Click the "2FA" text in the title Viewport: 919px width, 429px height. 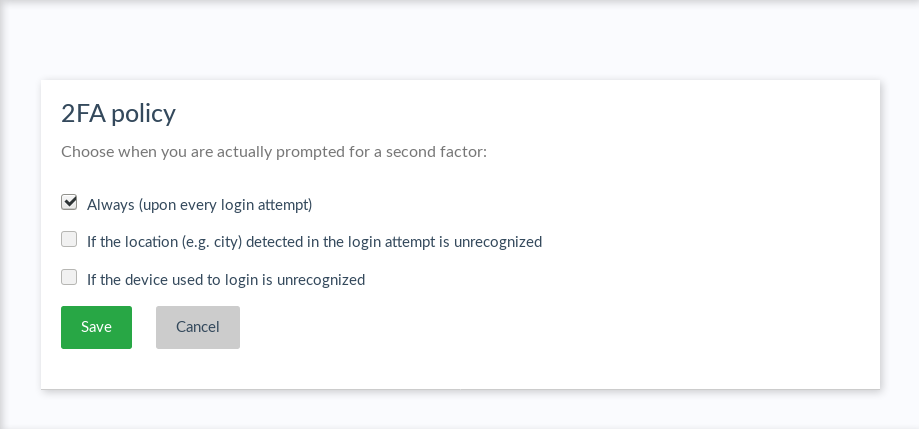pyautogui.click(x=83, y=113)
